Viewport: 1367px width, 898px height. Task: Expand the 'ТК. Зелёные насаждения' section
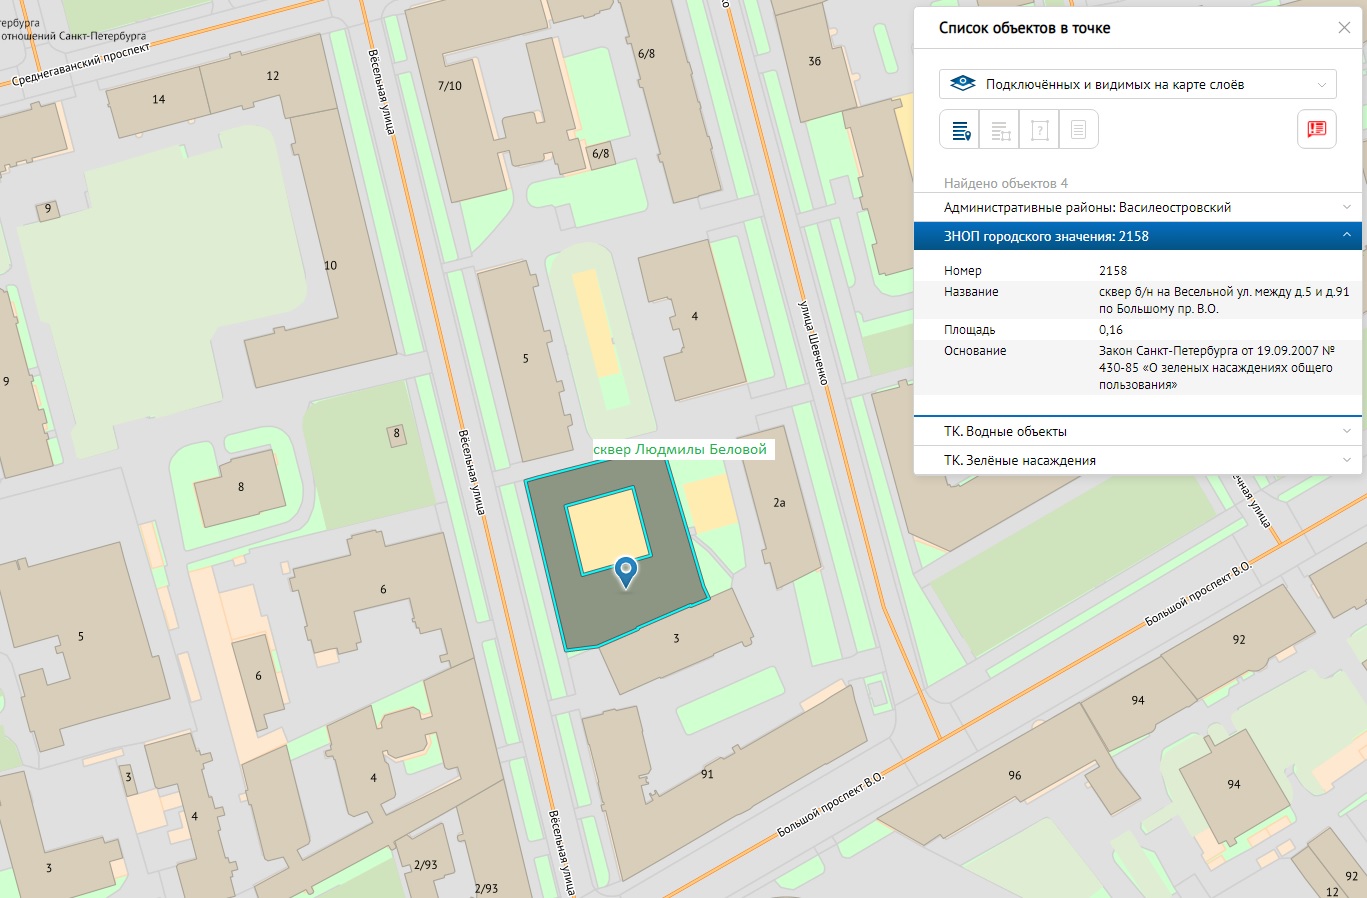(1137, 460)
